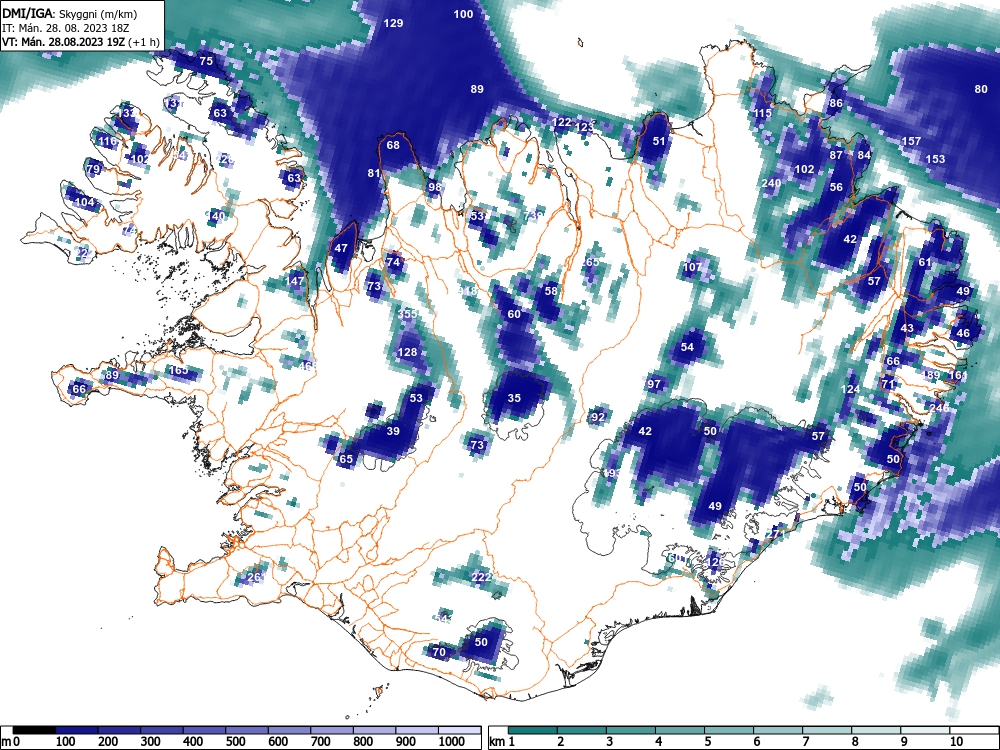1000x750 pixels.
Task: Click the visibility value 129 offshore north
Action: (393, 24)
